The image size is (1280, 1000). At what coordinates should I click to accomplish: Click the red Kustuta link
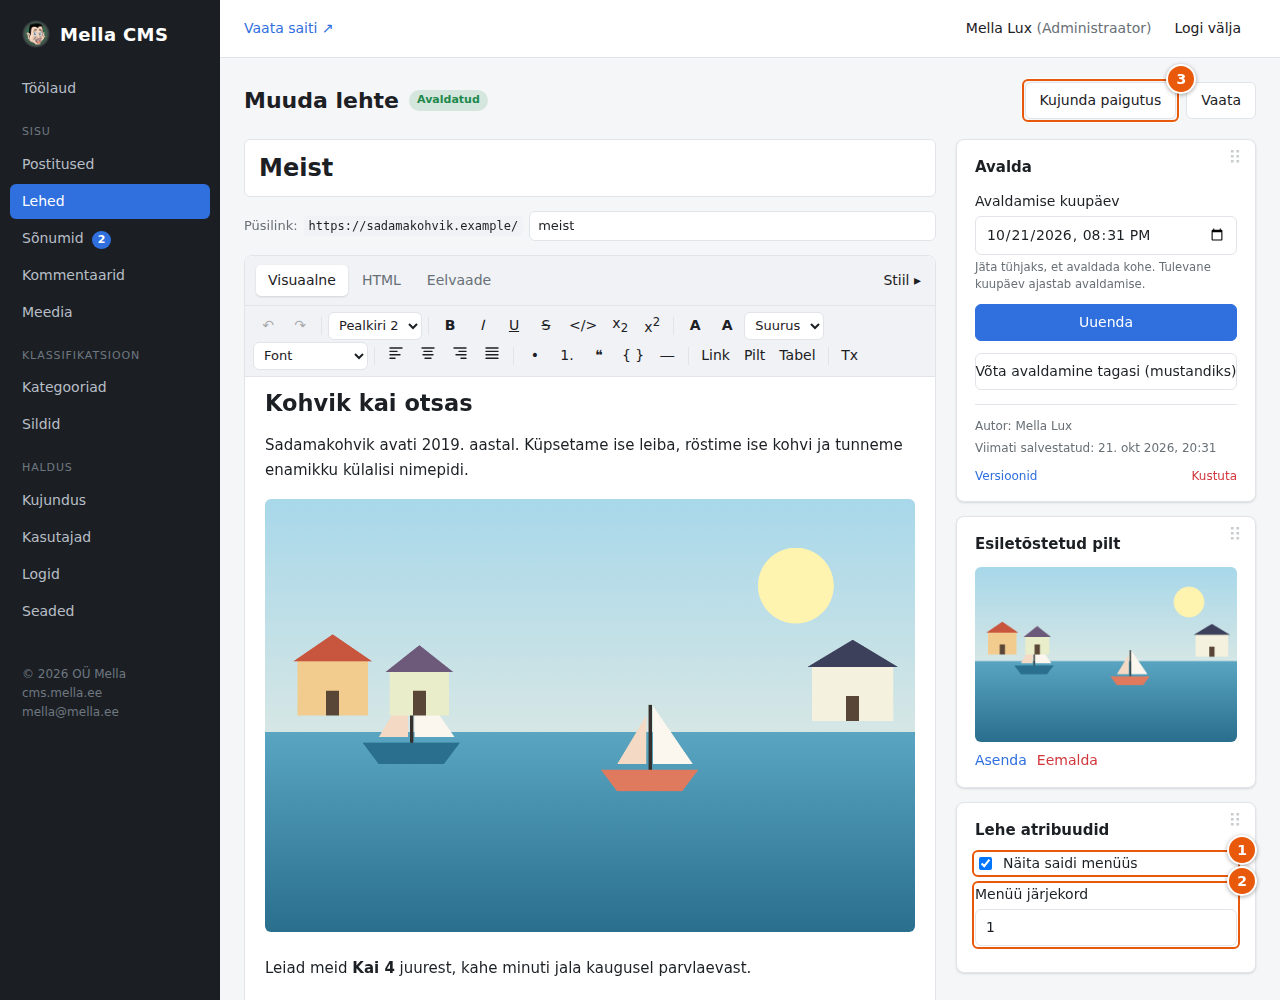pyautogui.click(x=1214, y=476)
